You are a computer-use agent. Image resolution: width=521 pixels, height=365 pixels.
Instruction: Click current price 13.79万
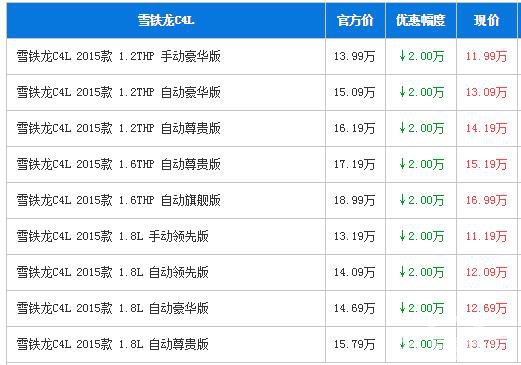[x=486, y=344]
